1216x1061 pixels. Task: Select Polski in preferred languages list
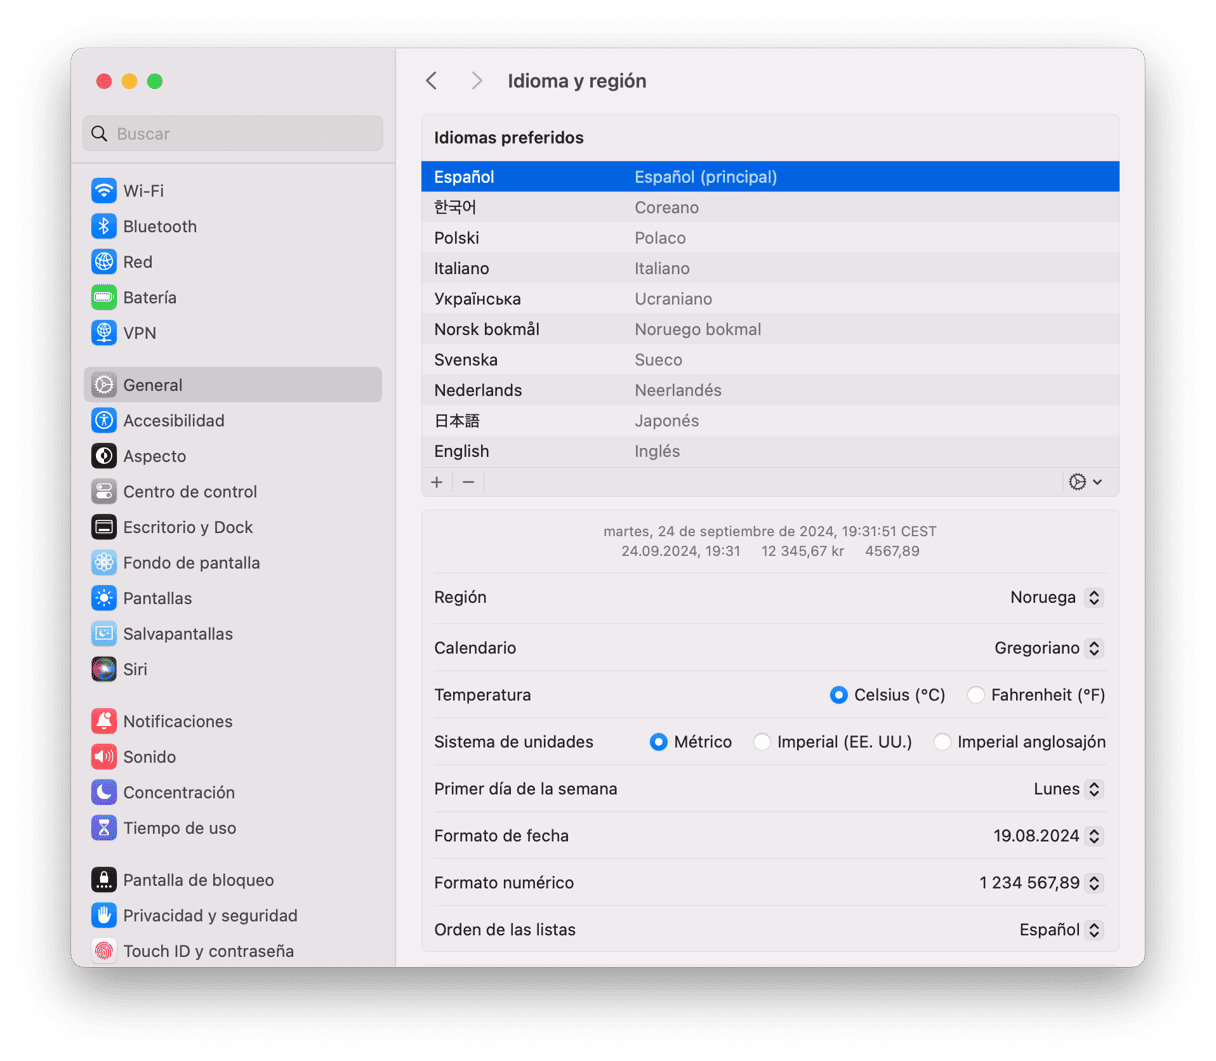click(x=457, y=238)
